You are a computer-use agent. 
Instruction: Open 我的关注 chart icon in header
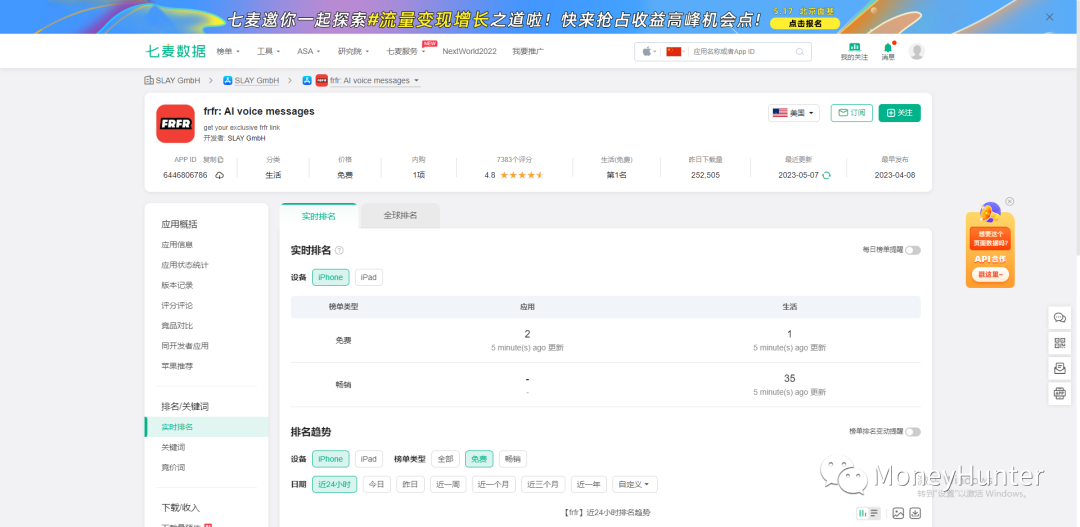pyautogui.click(x=854, y=47)
